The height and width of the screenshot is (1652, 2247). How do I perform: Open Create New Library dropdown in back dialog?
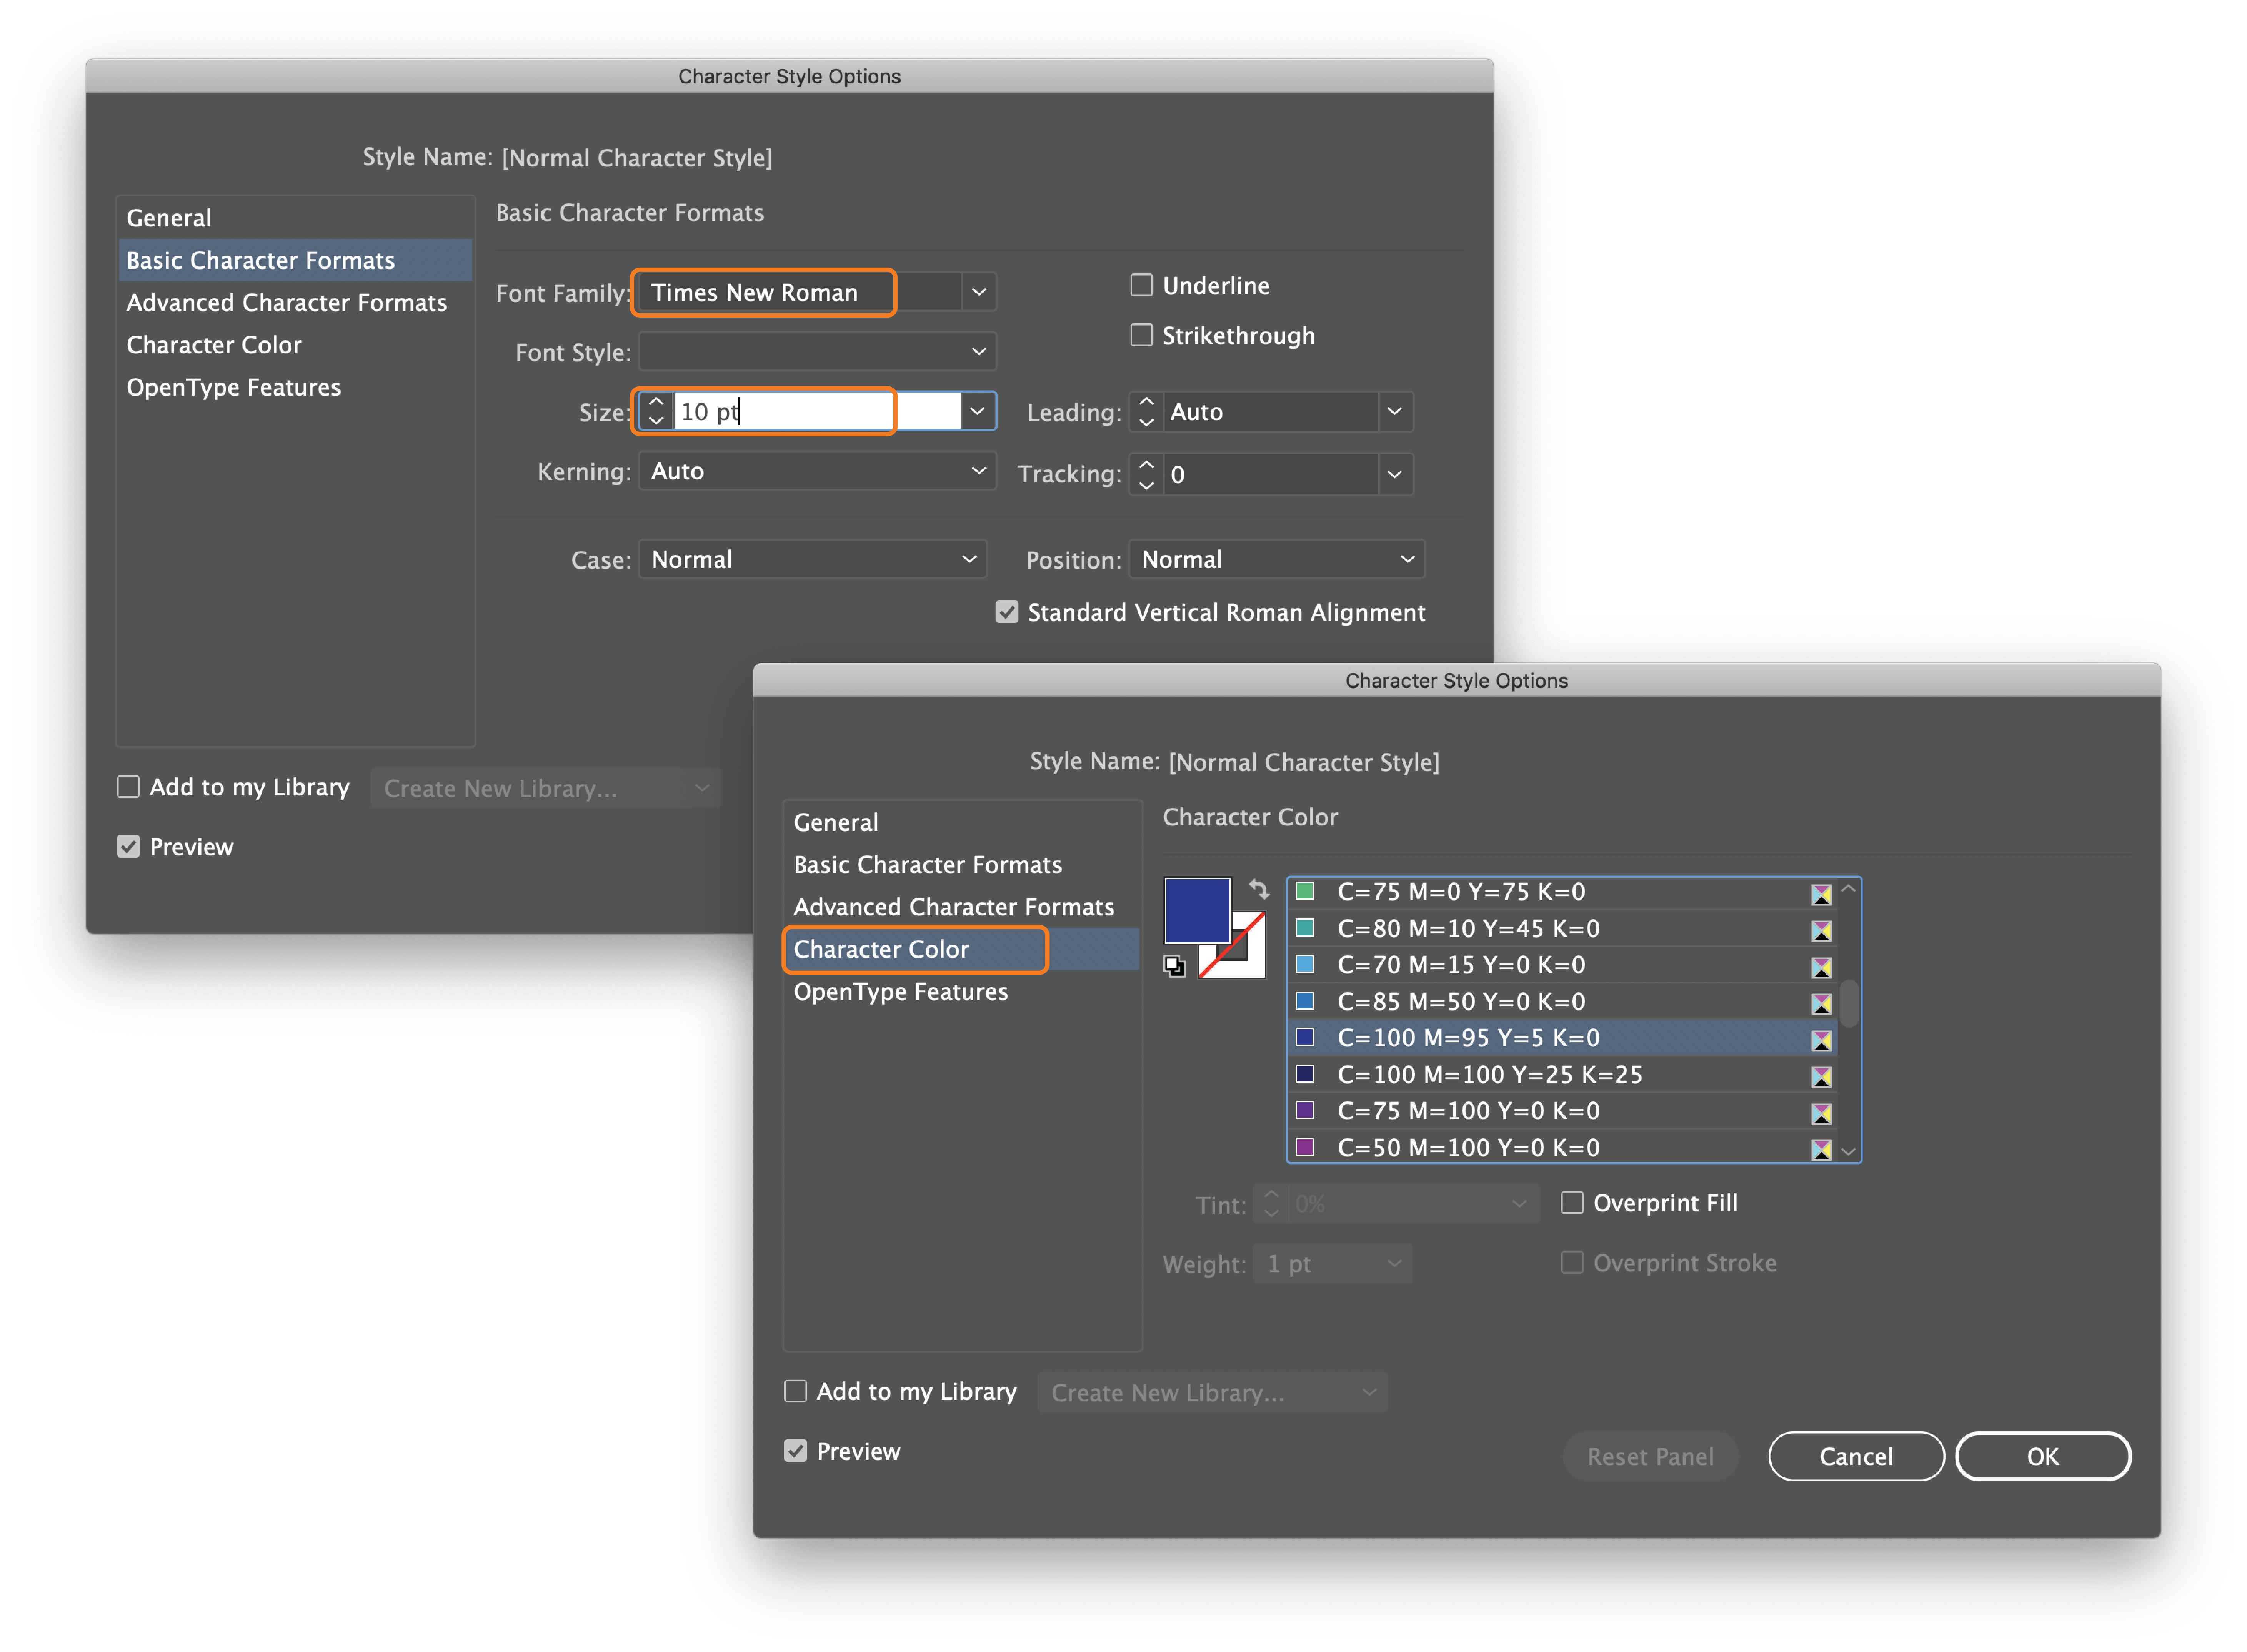tap(545, 788)
